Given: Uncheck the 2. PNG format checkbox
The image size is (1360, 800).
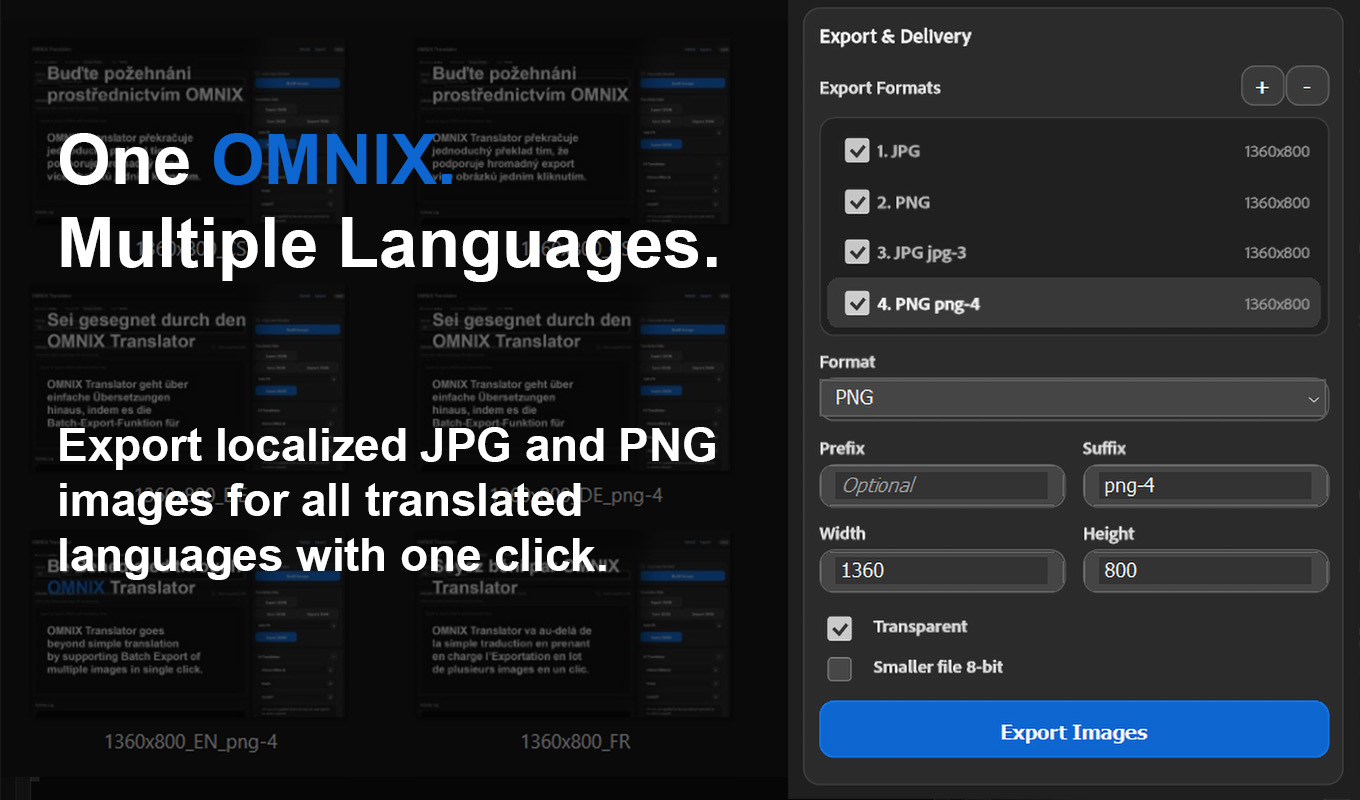Looking at the screenshot, I should [x=857, y=202].
